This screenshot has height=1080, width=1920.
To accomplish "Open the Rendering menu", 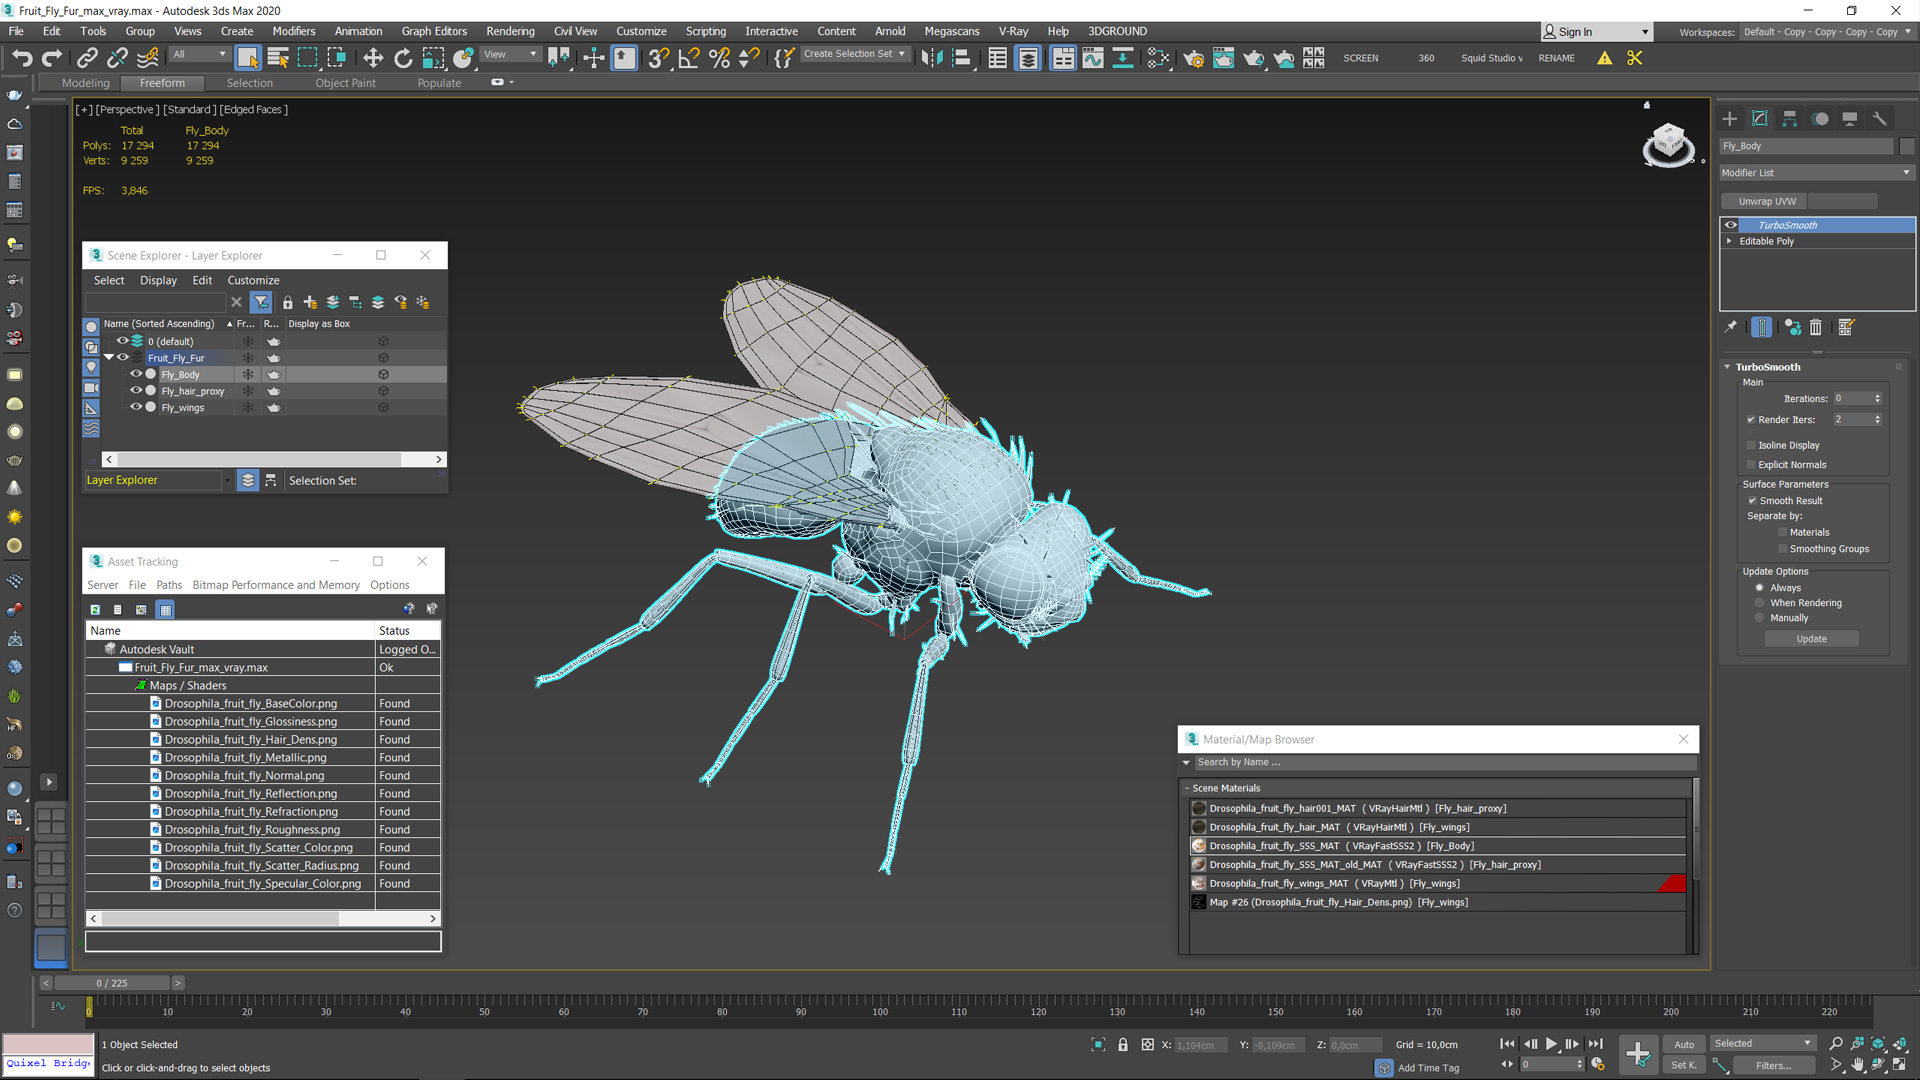I will (510, 31).
